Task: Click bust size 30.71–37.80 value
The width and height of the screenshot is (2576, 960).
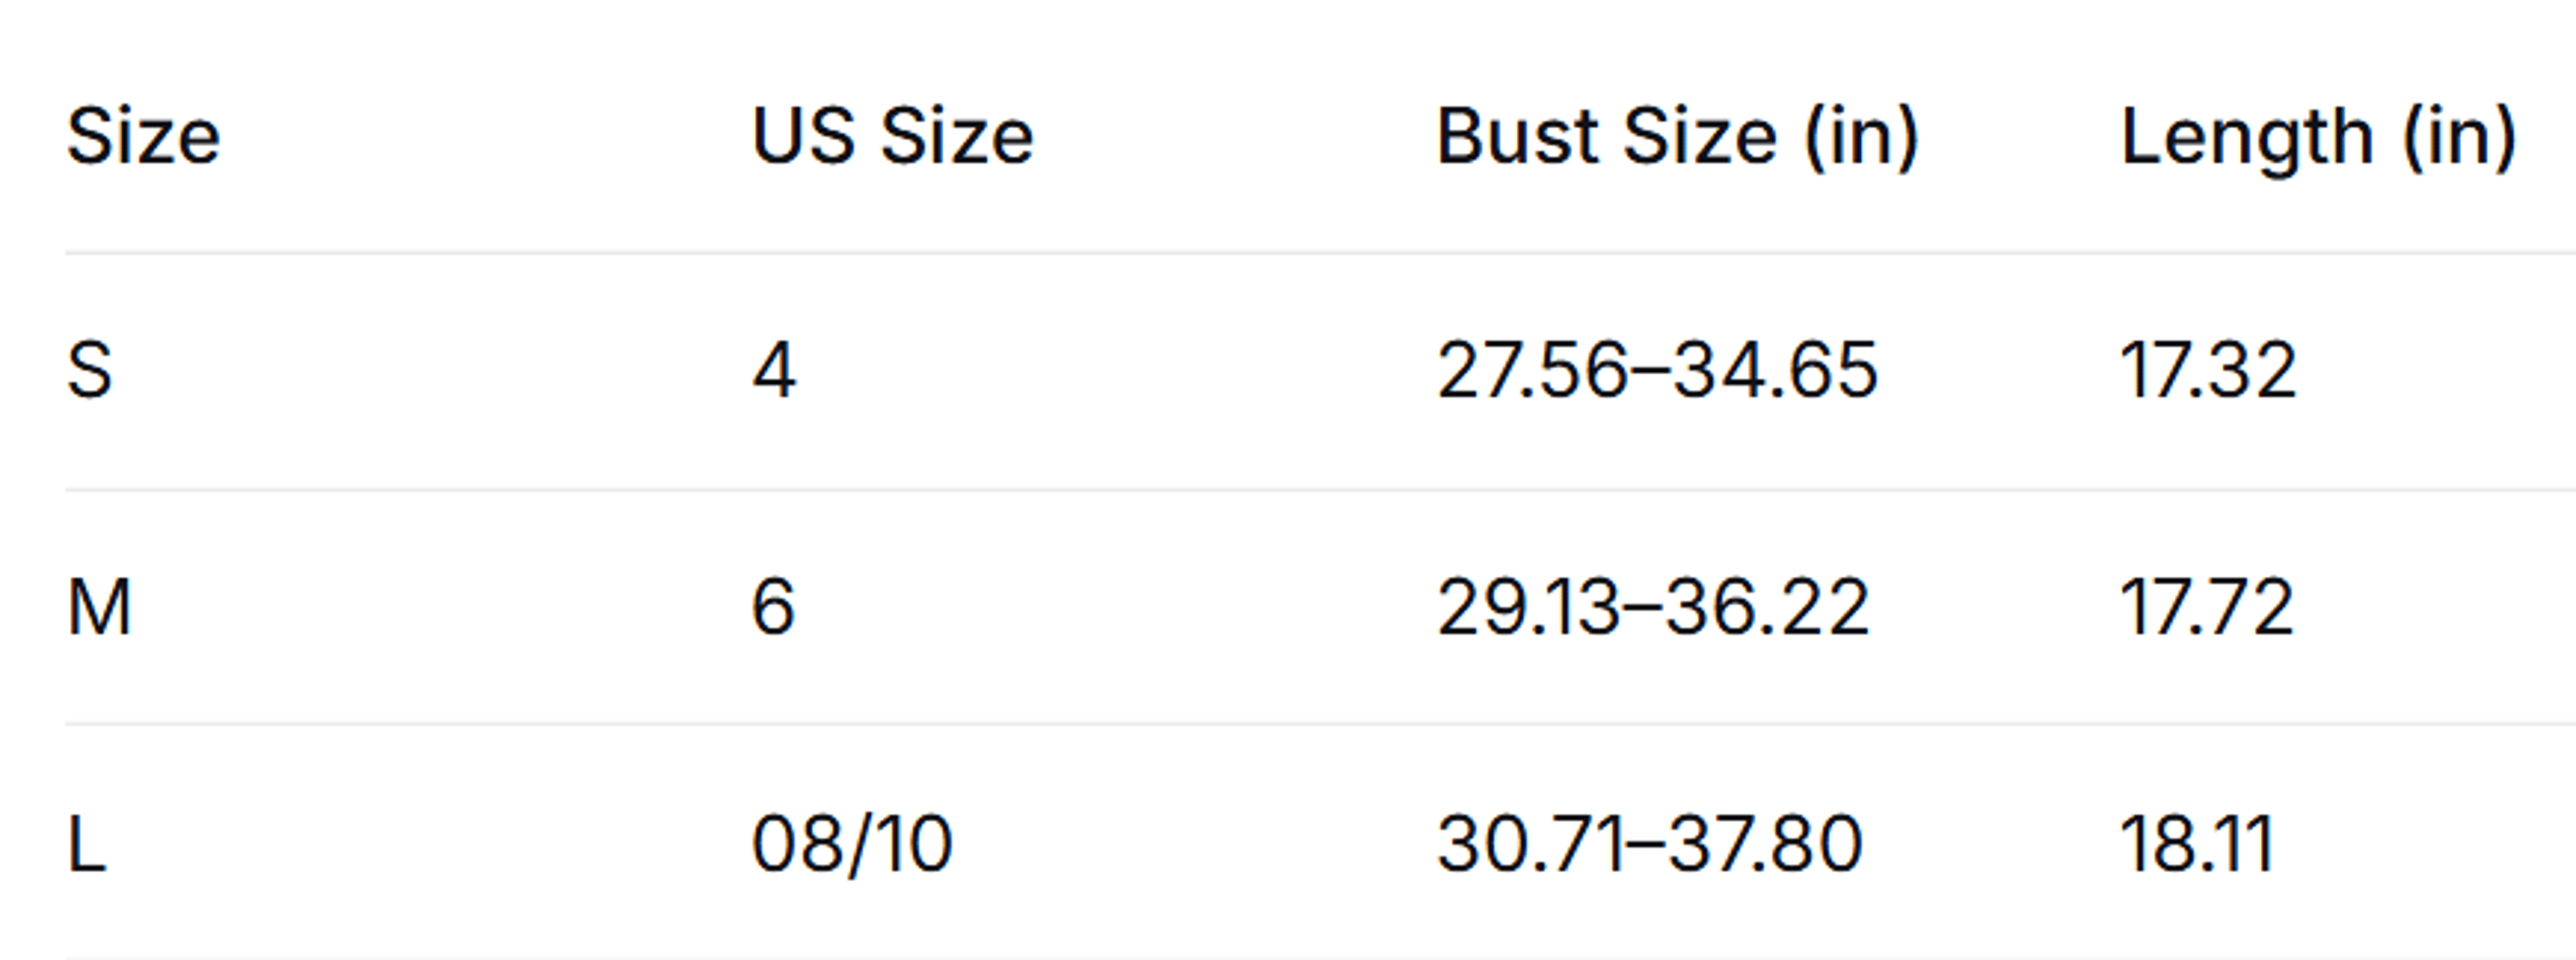Action: pos(1649,843)
